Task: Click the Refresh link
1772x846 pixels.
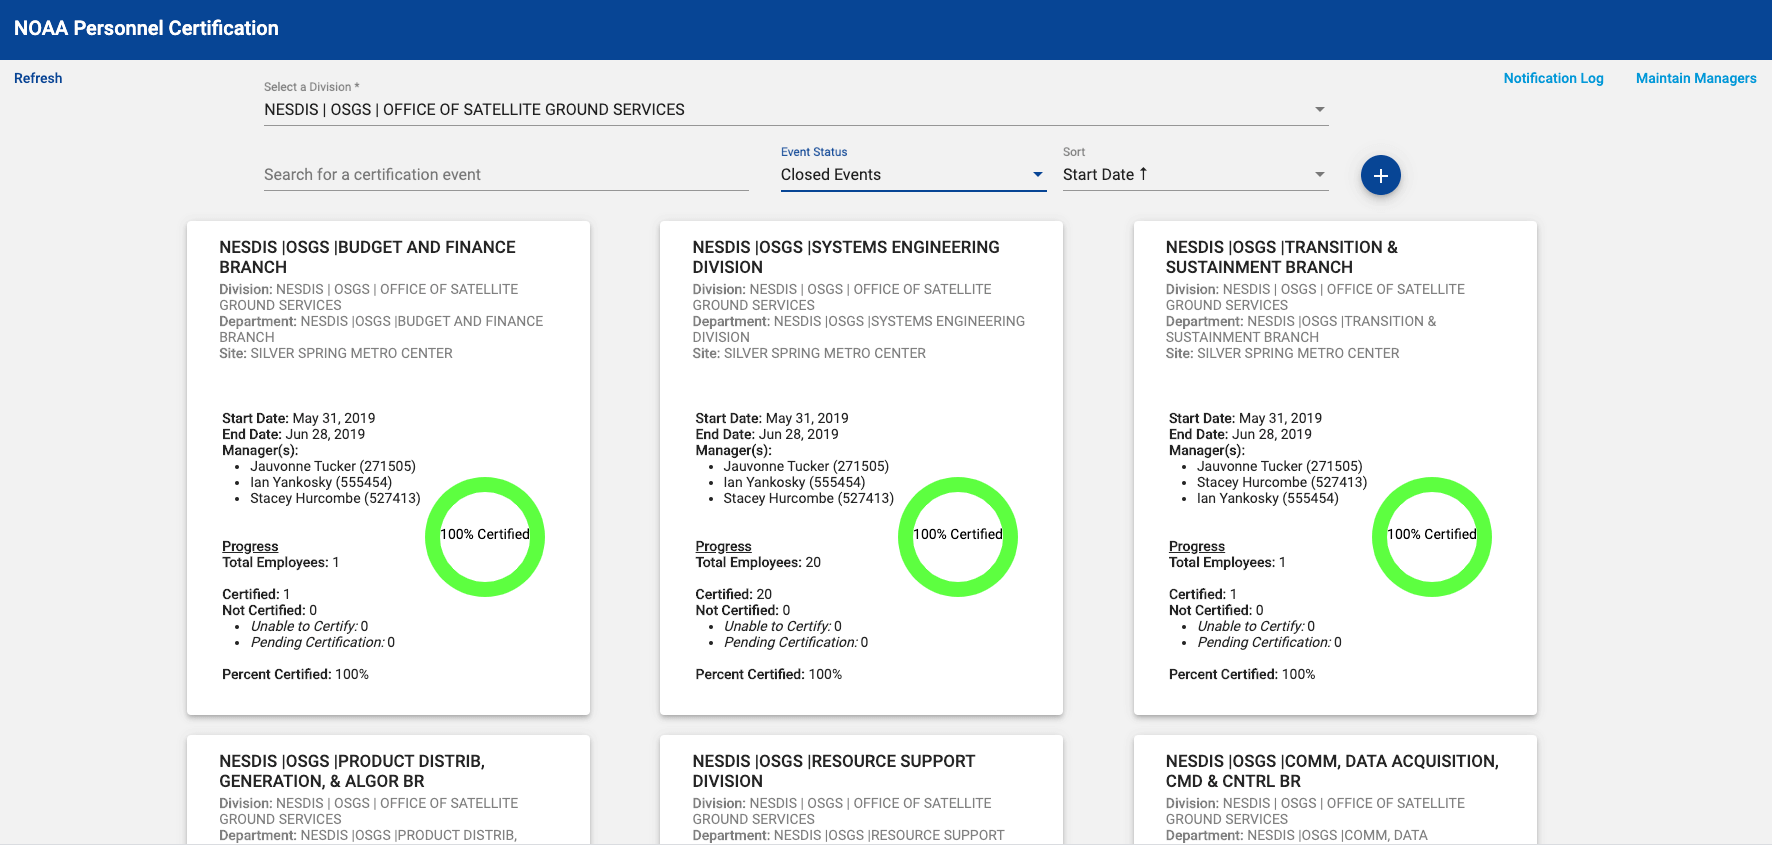Action: tap(38, 78)
